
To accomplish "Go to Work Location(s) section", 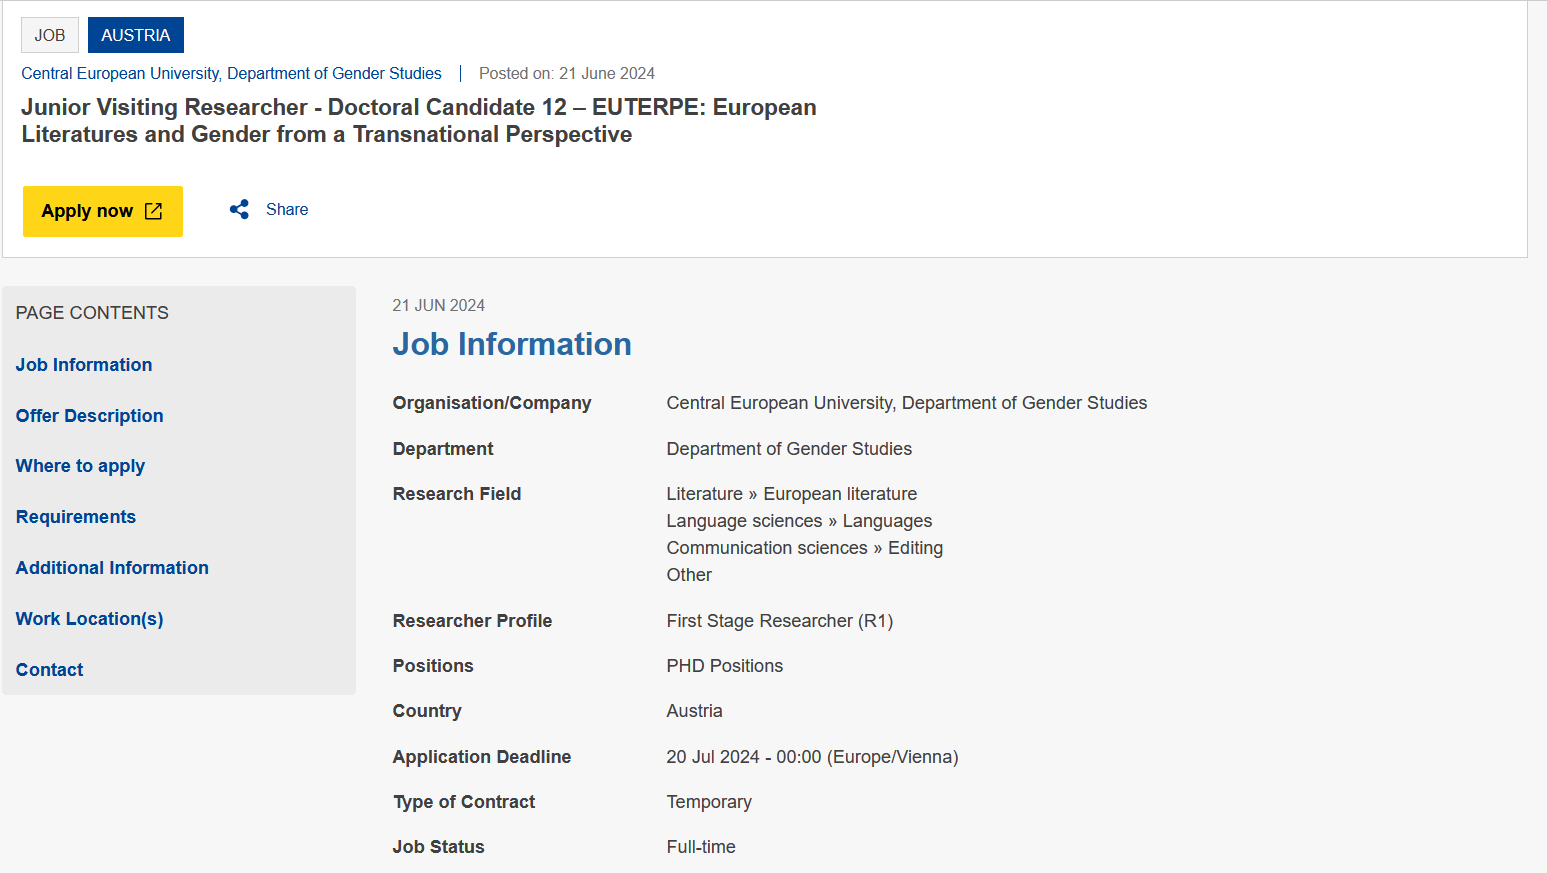I will [x=90, y=619].
